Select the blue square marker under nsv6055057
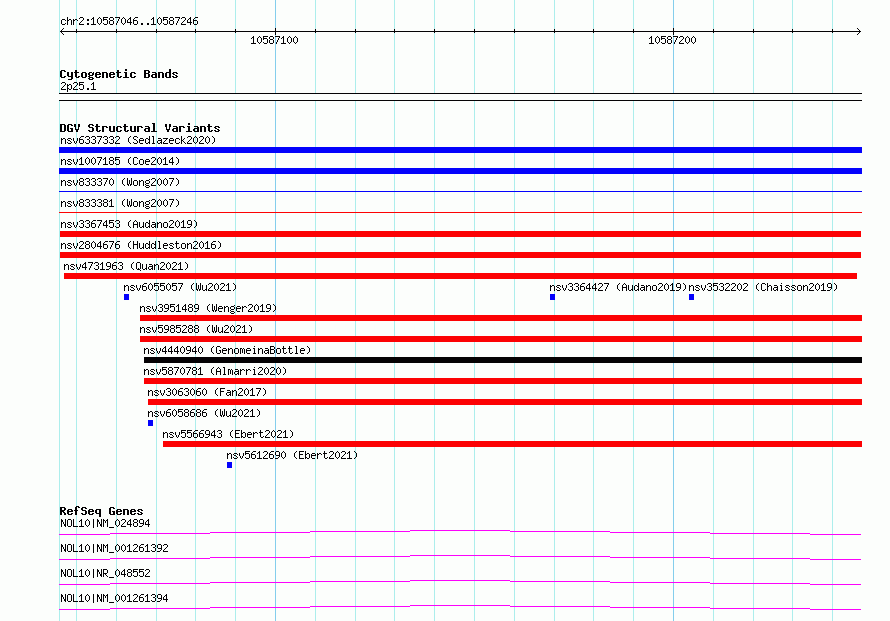Image resolution: width=890 pixels, height=621 pixels. coord(127,297)
